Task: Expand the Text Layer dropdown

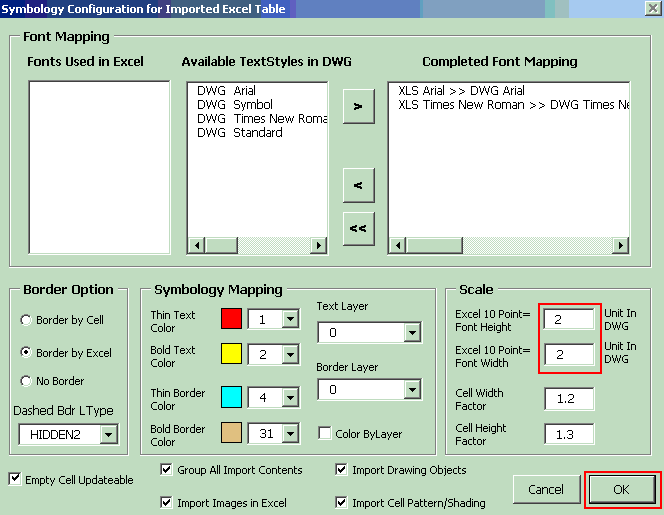Action: (x=412, y=333)
